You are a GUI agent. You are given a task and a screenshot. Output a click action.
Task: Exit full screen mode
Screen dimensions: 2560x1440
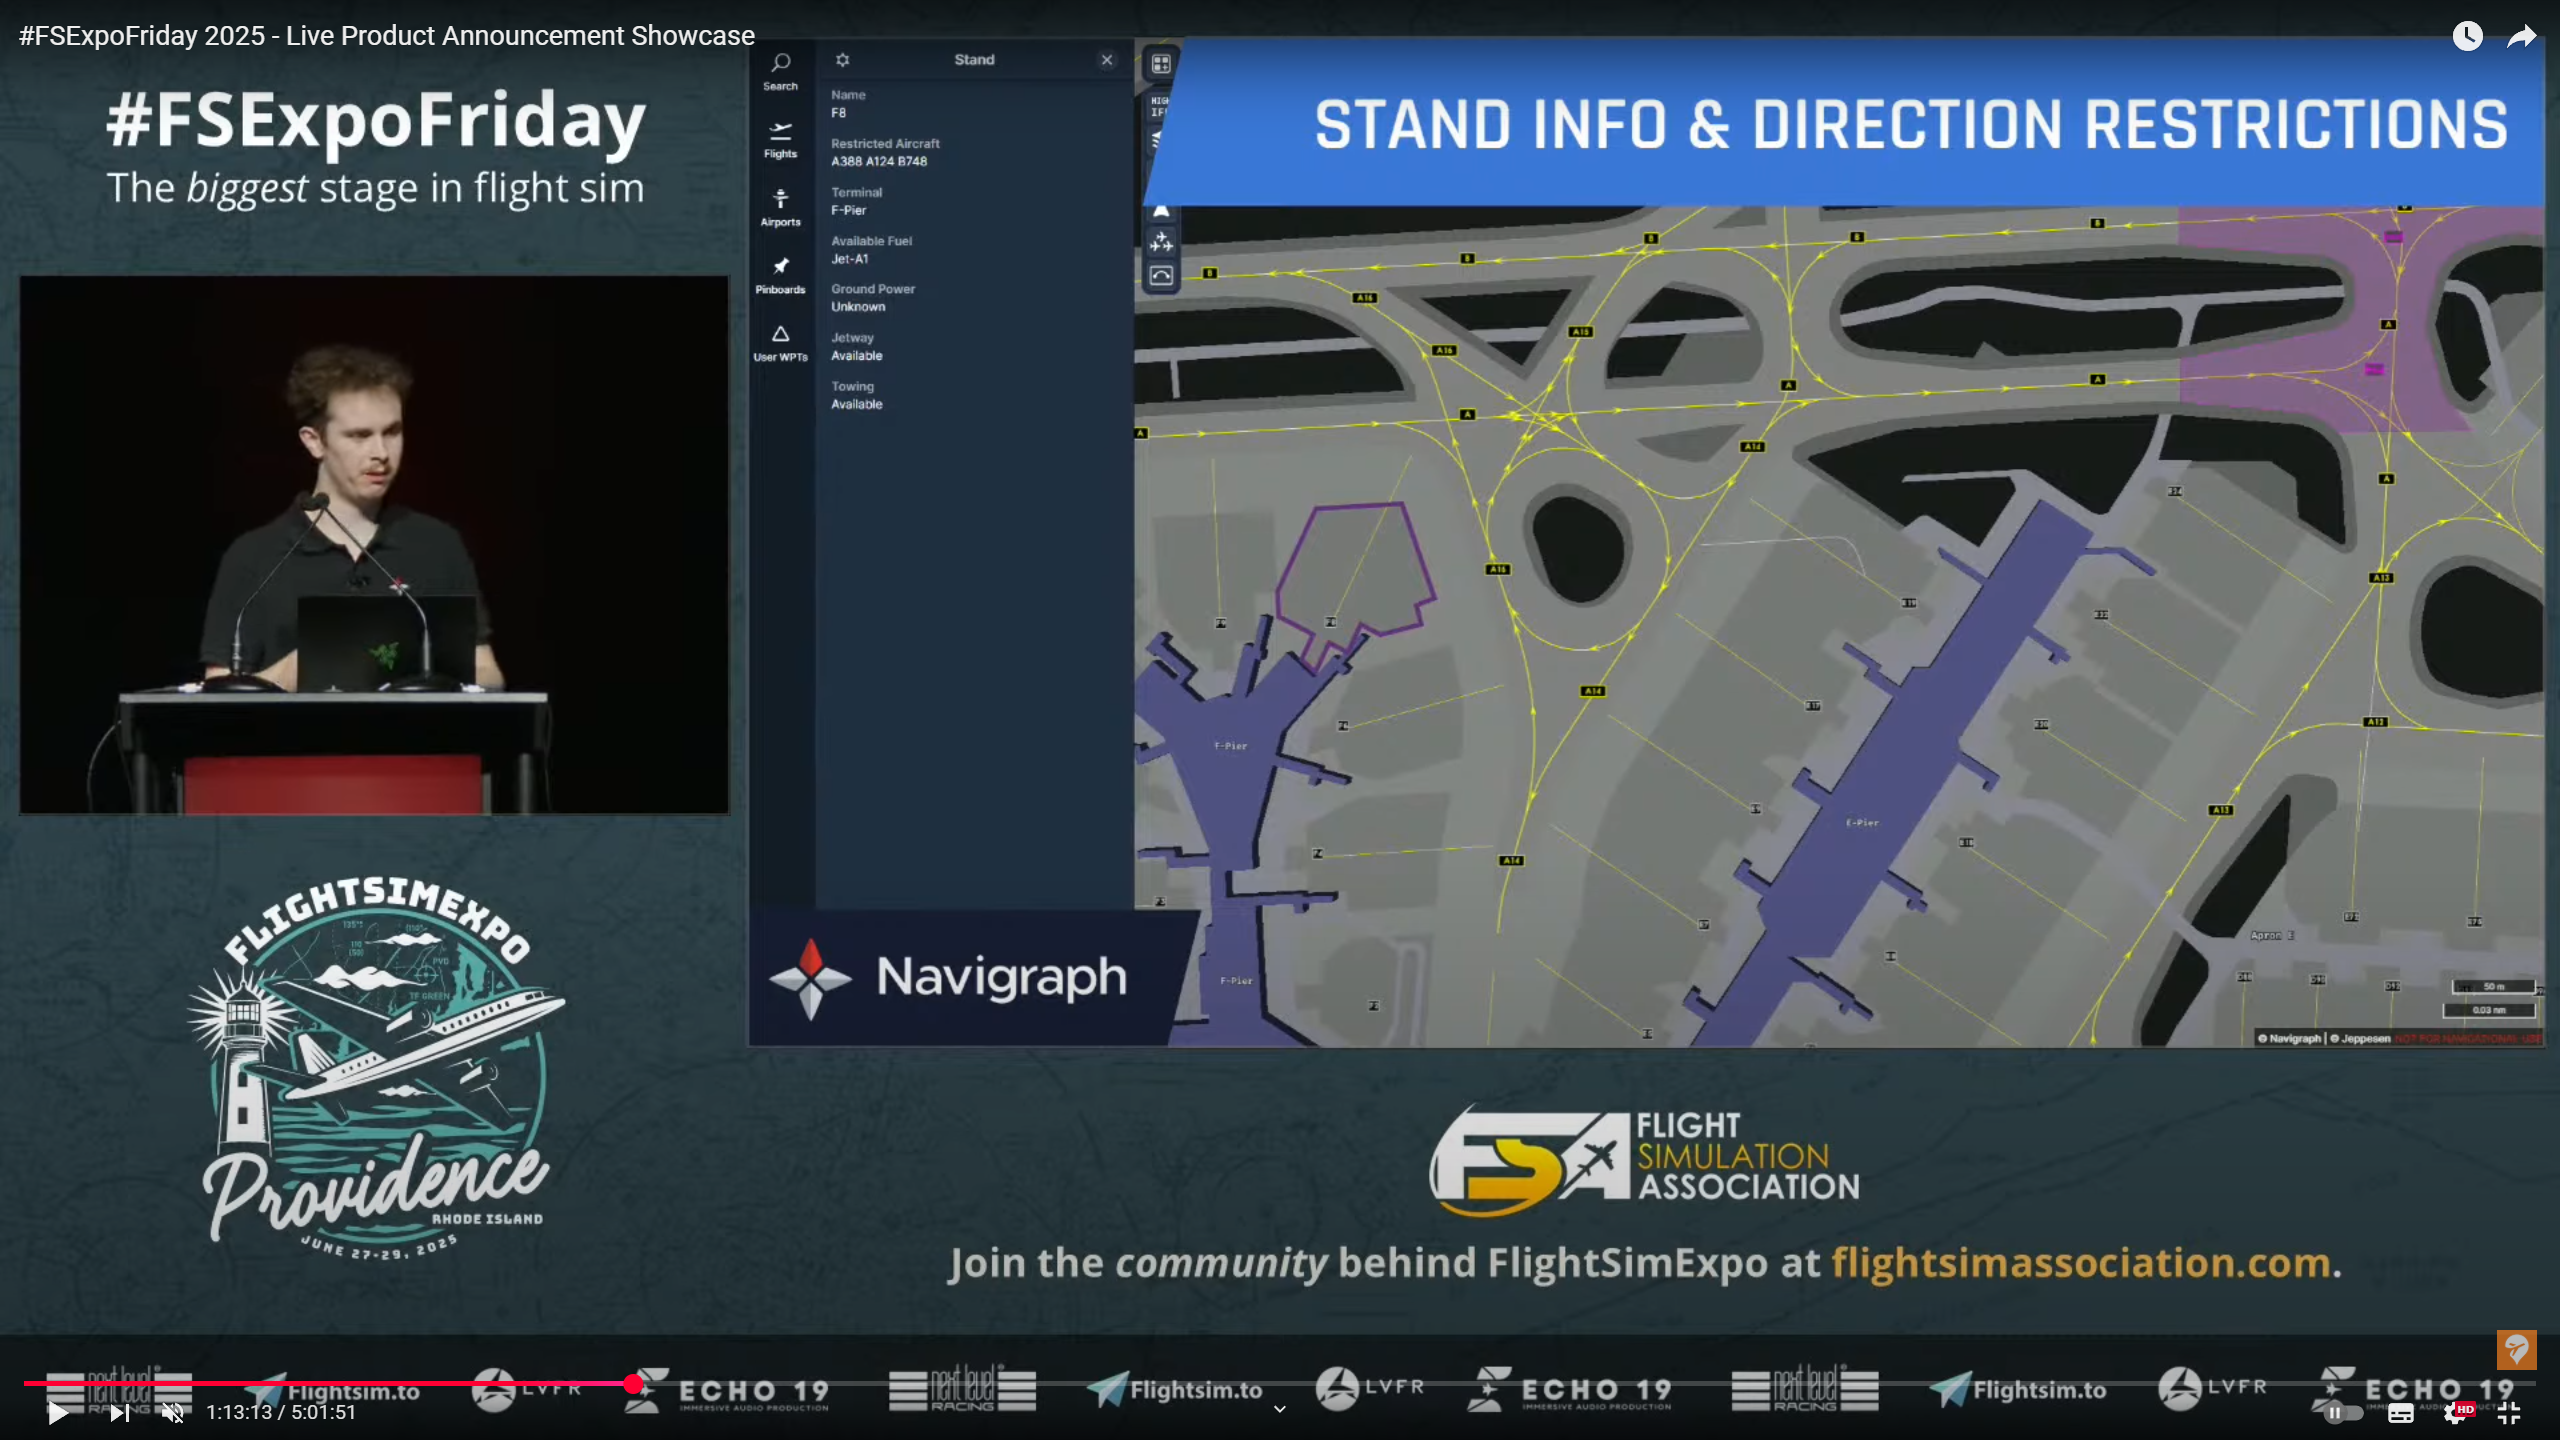(2509, 1412)
